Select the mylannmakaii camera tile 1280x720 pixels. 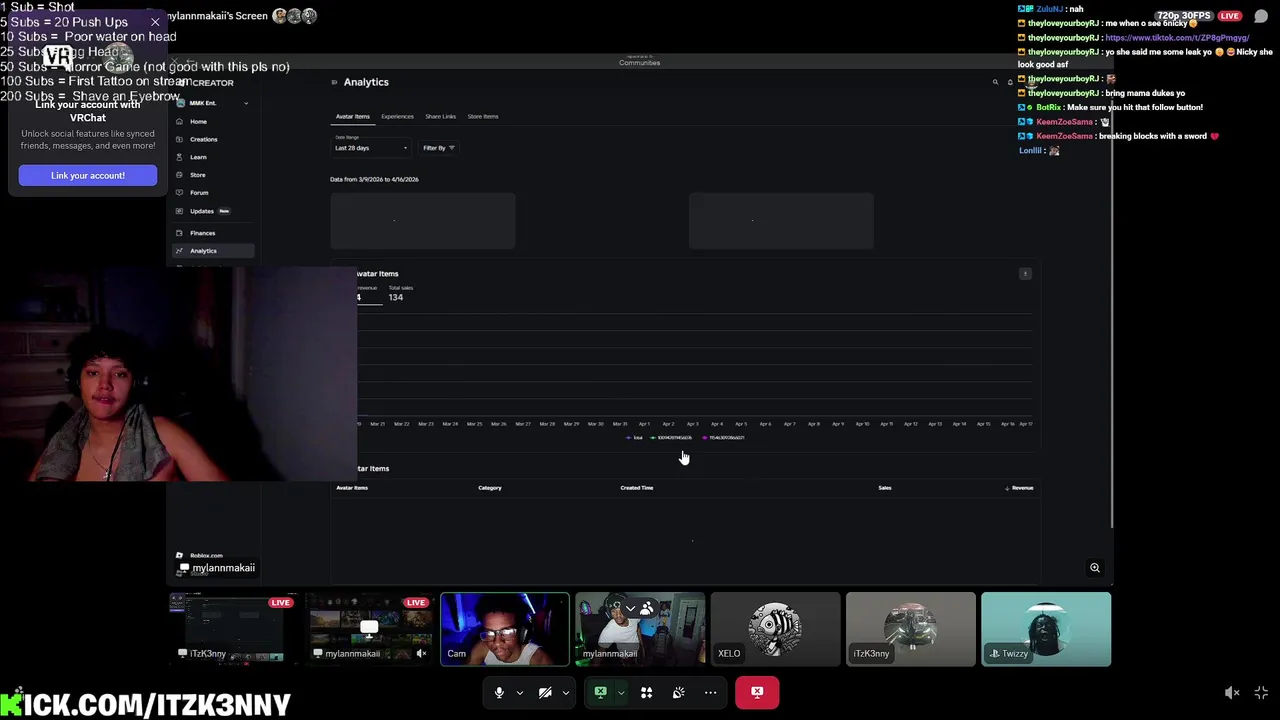point(640,629)
